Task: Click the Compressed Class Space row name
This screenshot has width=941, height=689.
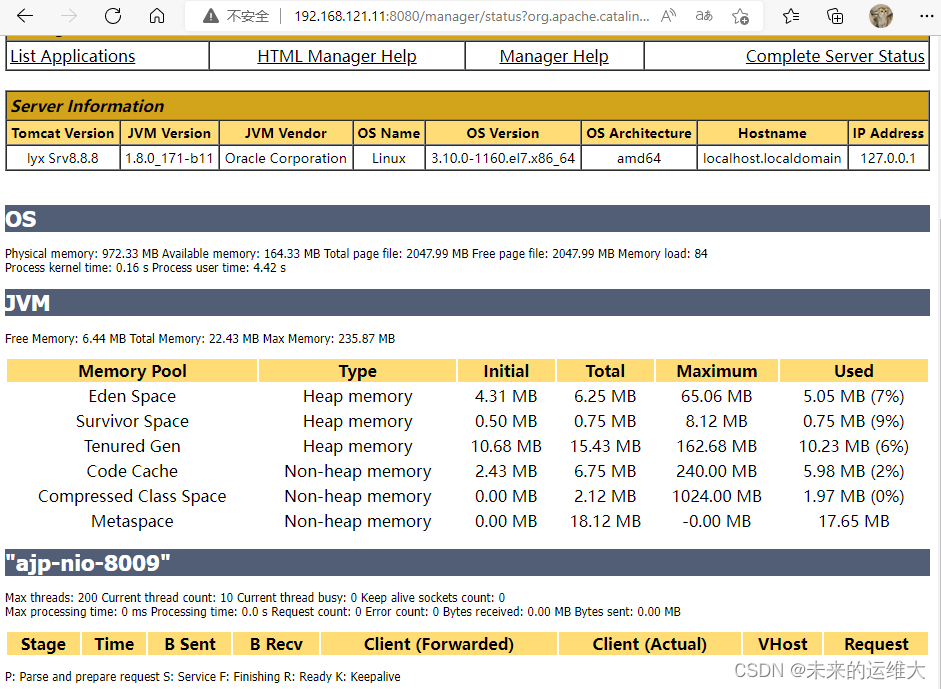Action: tap(132, 496)
